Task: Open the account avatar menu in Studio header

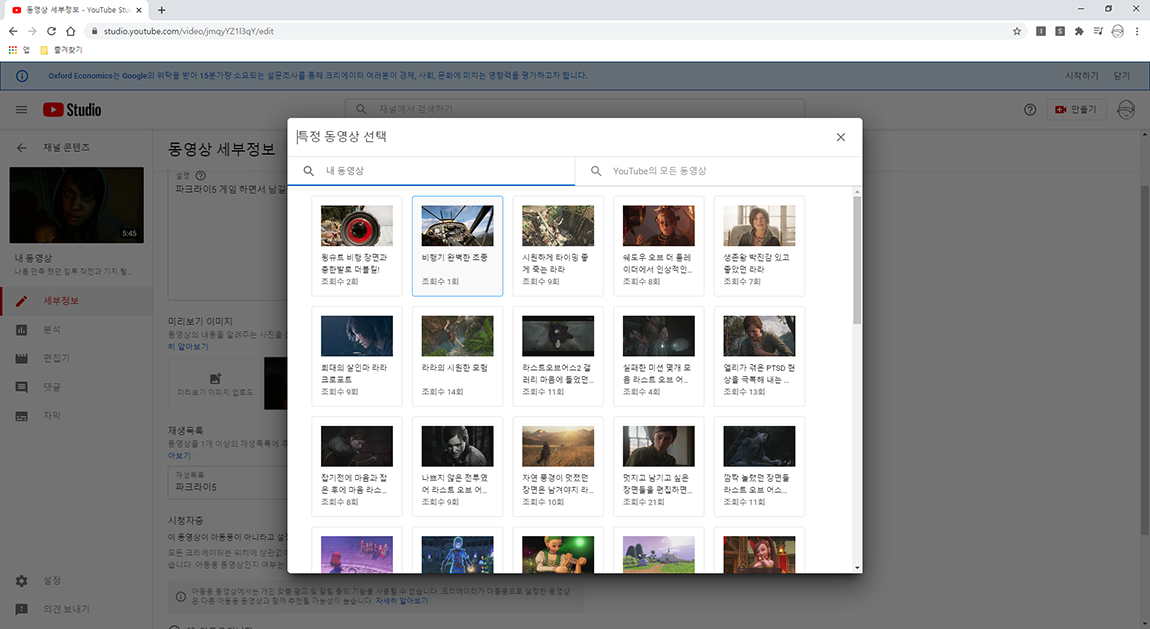Action: coord(1126,109)
